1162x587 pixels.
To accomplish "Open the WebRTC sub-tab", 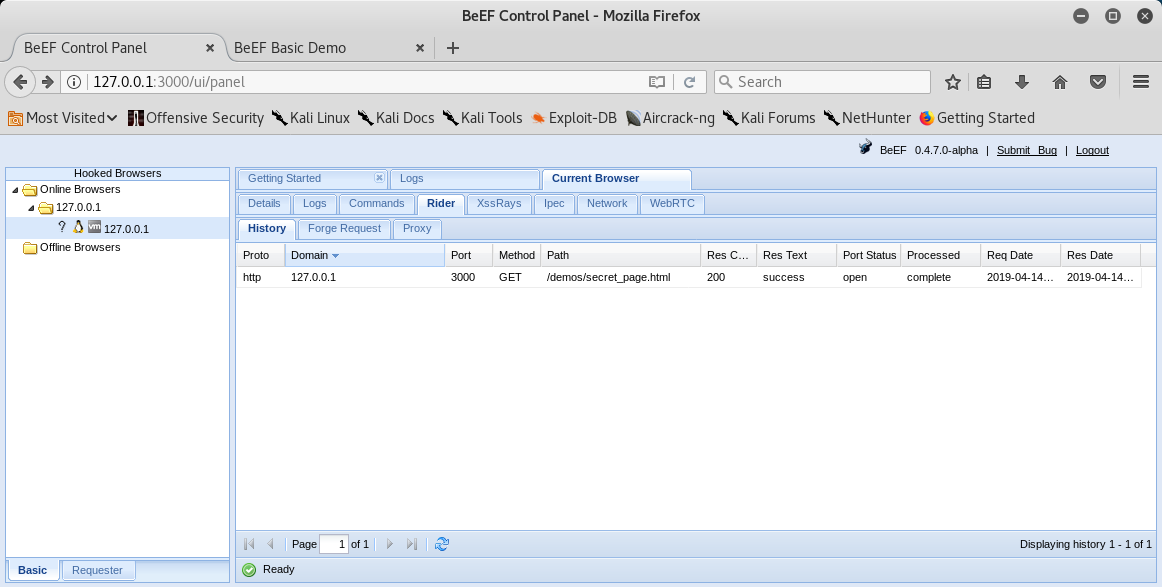I will (x=672, y=204).
